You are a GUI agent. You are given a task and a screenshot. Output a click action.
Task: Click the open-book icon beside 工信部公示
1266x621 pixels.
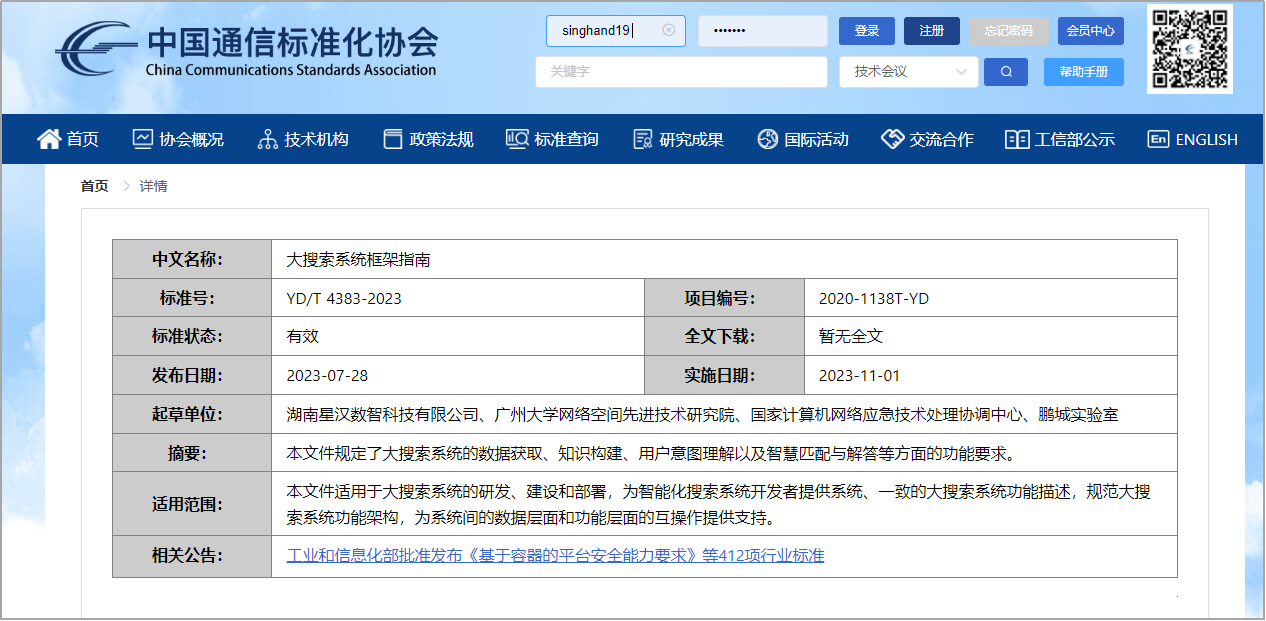click(1017, 139)
